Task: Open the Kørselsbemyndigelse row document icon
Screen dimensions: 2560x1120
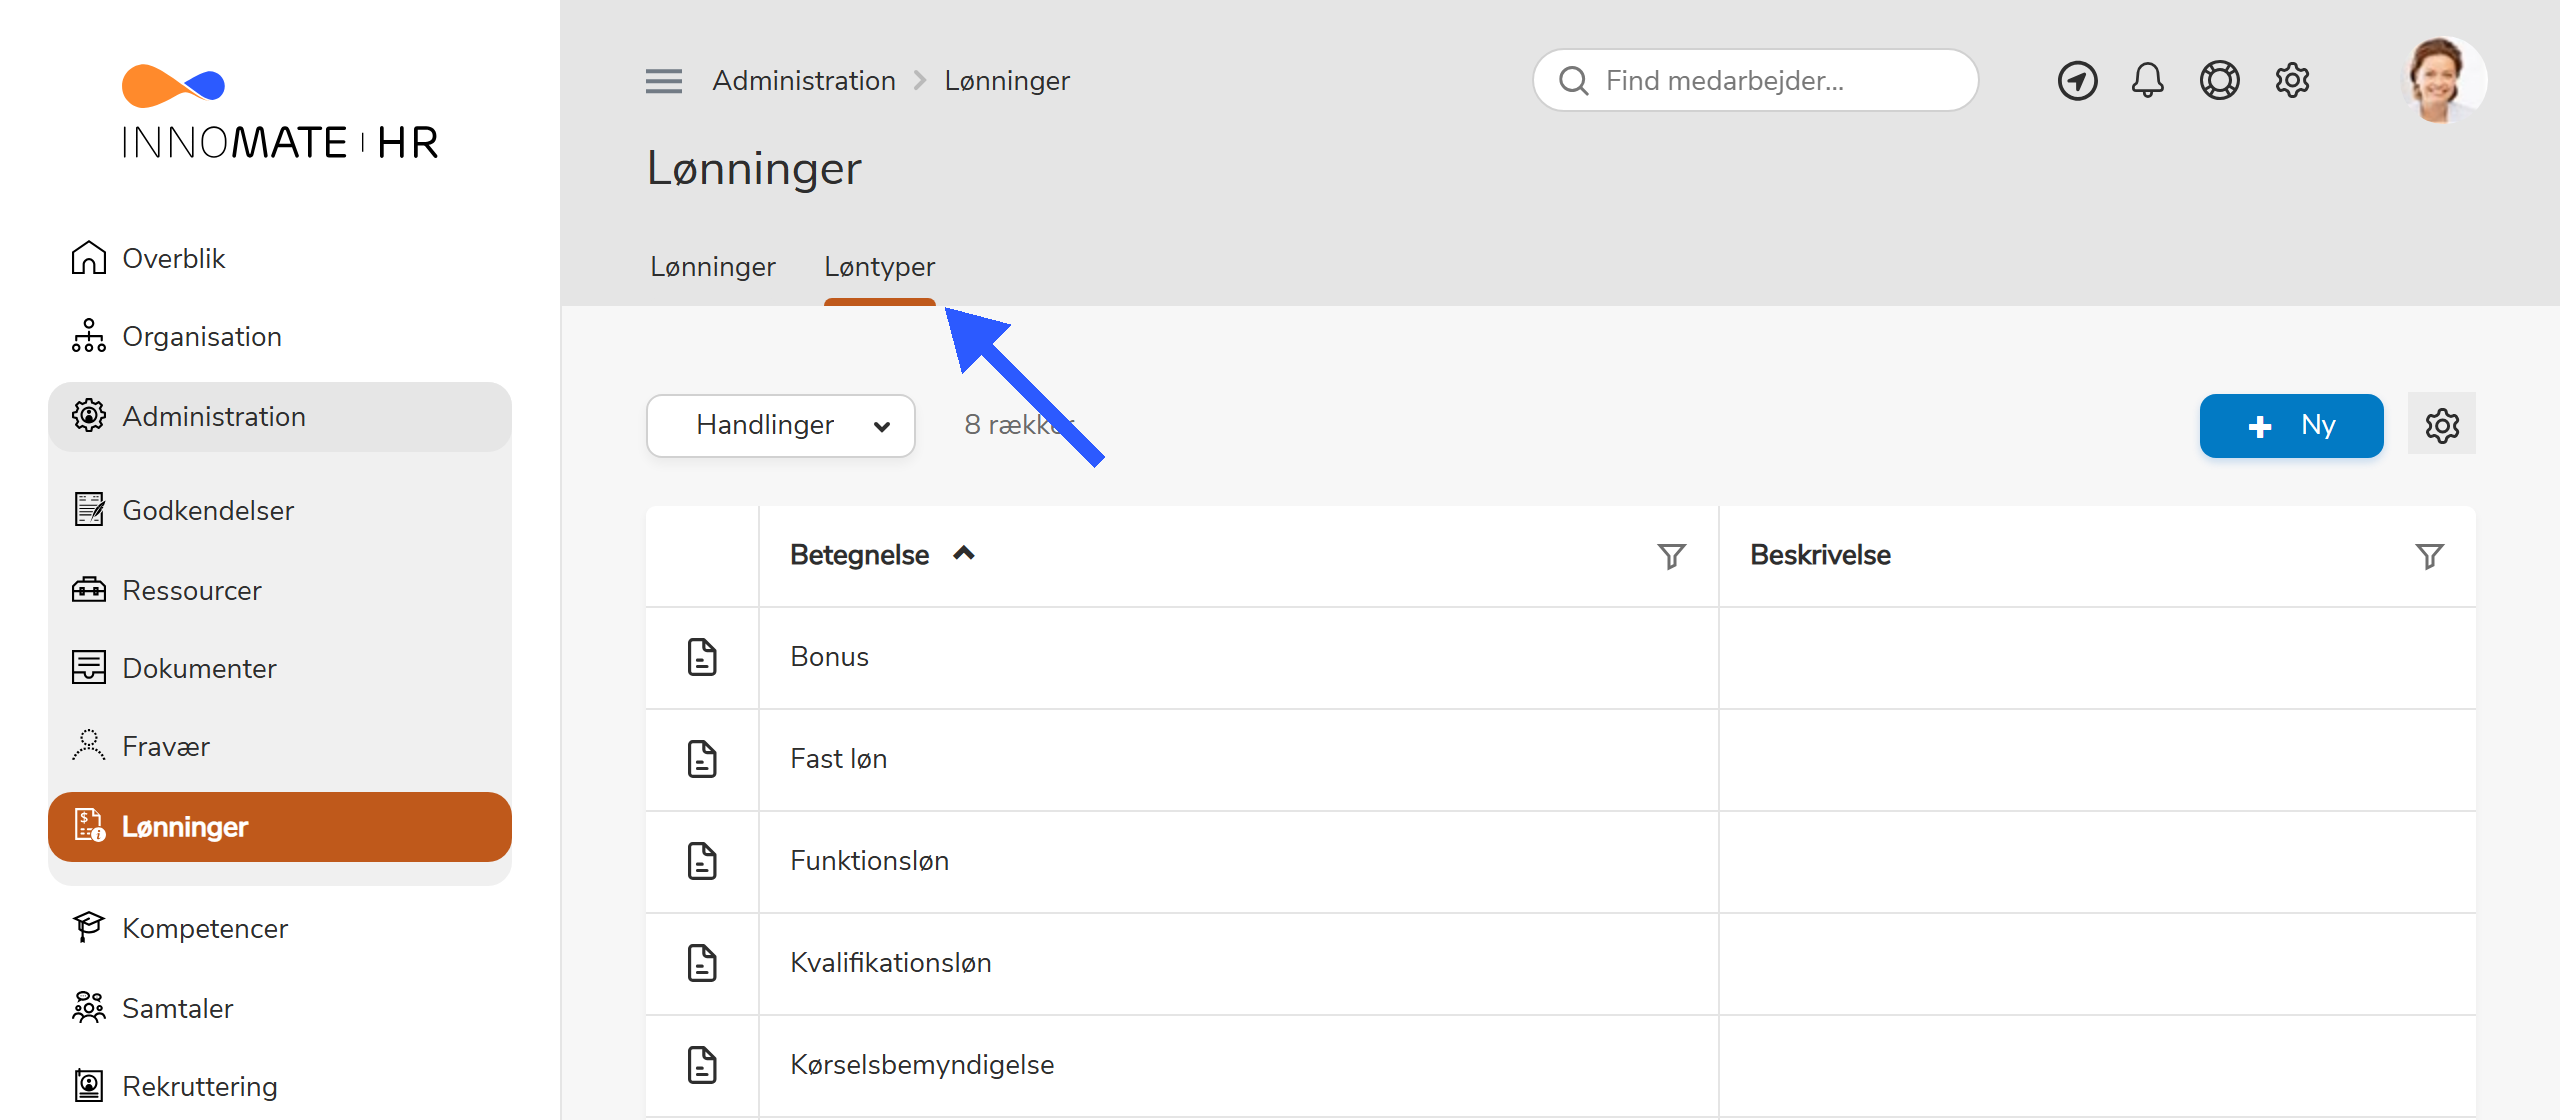Action: click(702, 1065)
